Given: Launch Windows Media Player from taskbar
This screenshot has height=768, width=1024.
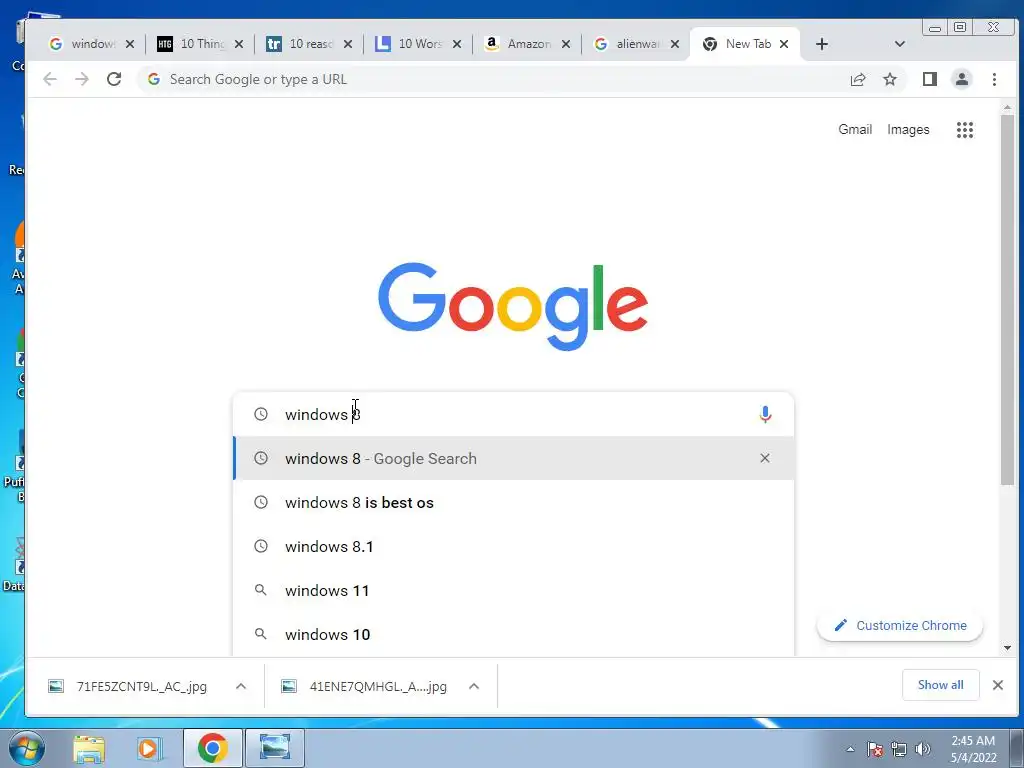Looking at the screenshot, I should [149, 748].
